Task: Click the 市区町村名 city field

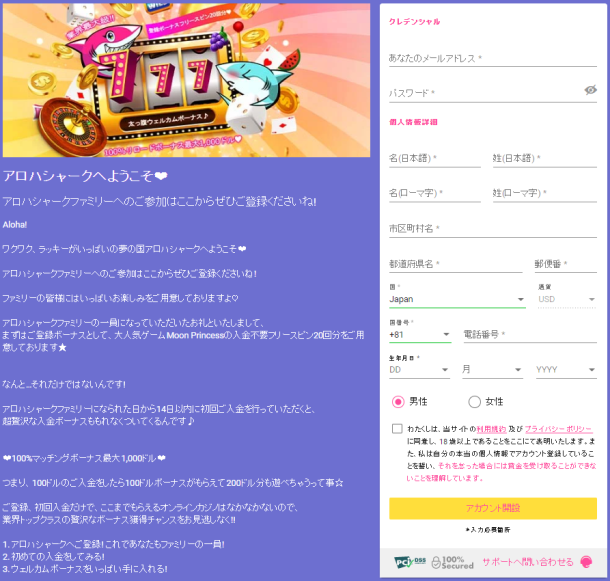Action: [493, 228]
